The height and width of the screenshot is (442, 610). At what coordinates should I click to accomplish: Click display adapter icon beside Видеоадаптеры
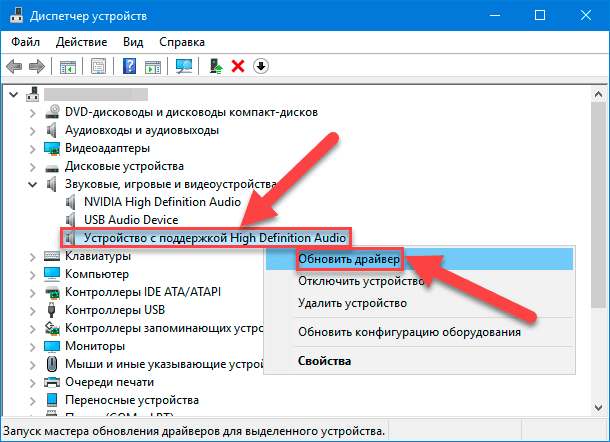click(52, 148)
